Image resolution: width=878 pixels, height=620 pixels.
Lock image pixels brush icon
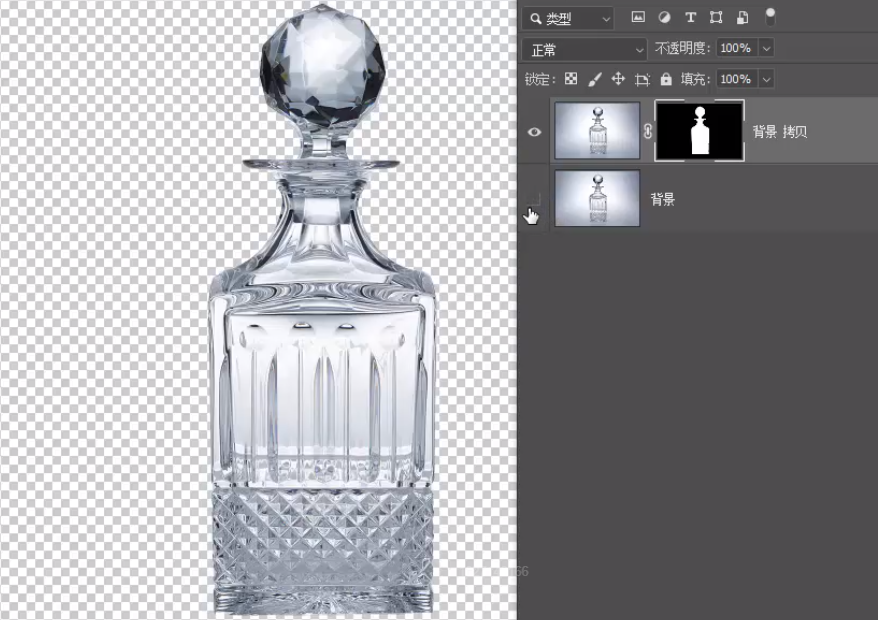click(595, 80)
